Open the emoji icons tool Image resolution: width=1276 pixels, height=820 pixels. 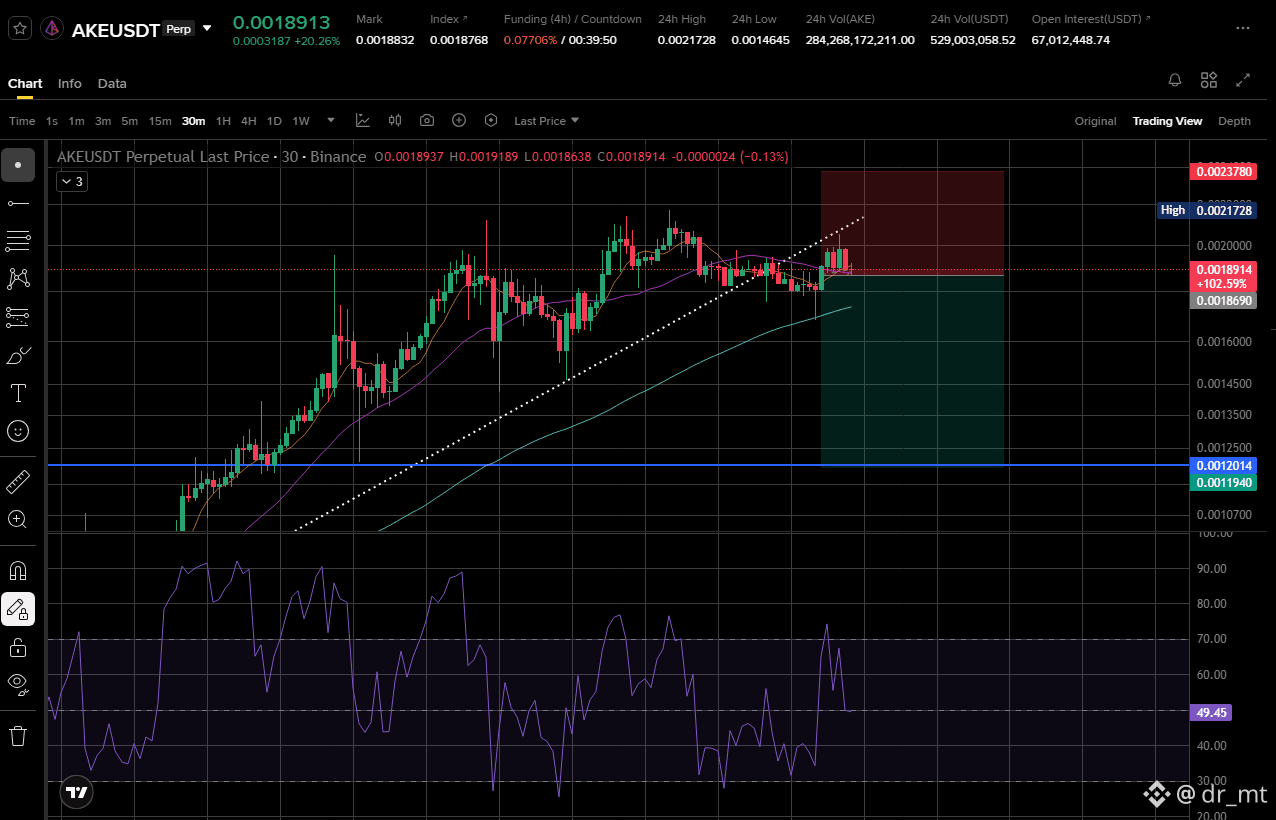click(18, 431)
